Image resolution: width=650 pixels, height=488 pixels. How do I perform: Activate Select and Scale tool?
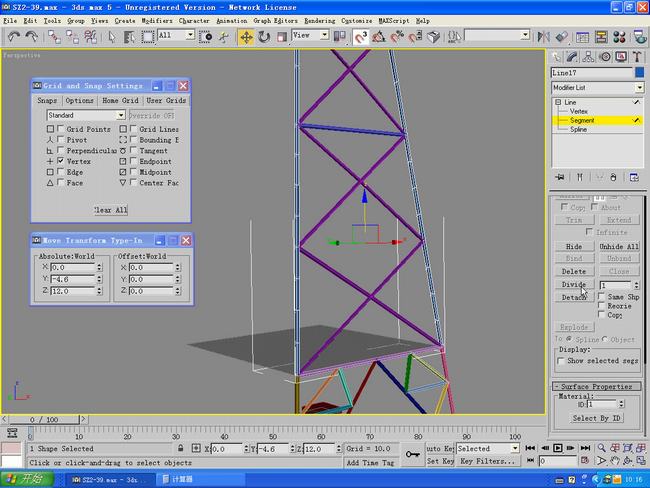[282, 37]
